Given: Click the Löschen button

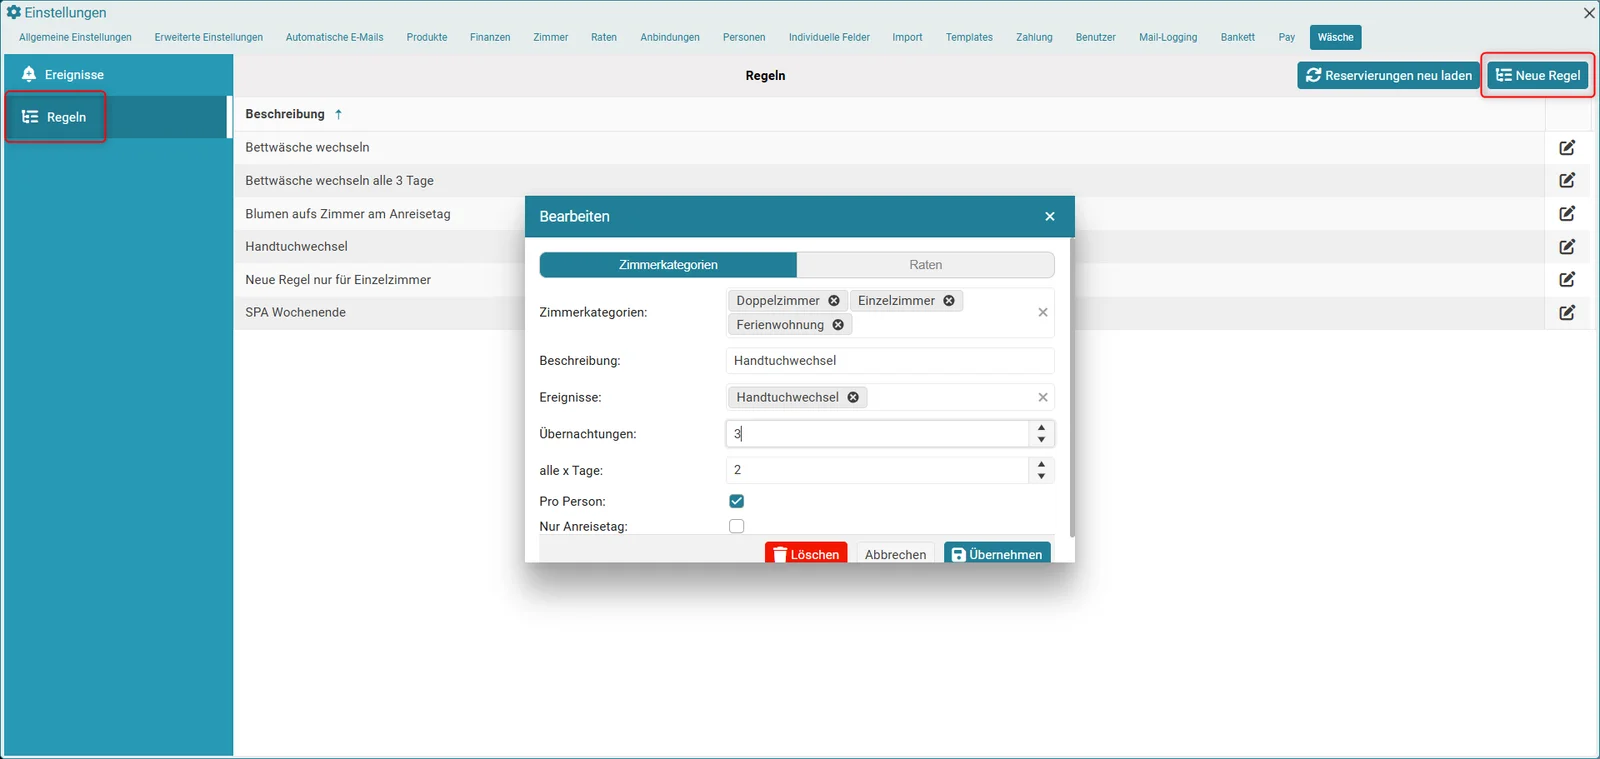Looking at the screenshot, I should pyautogui.click(x=806, y=554).
